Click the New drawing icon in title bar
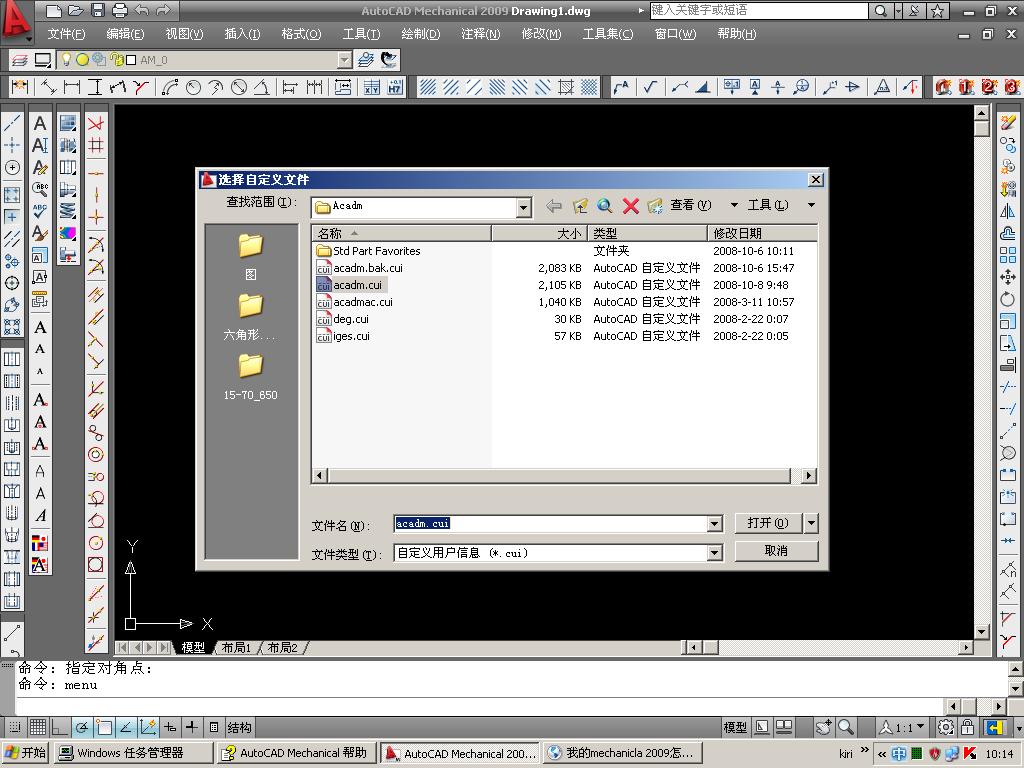Screen dimensions: 1024x768 click(54, 10)
